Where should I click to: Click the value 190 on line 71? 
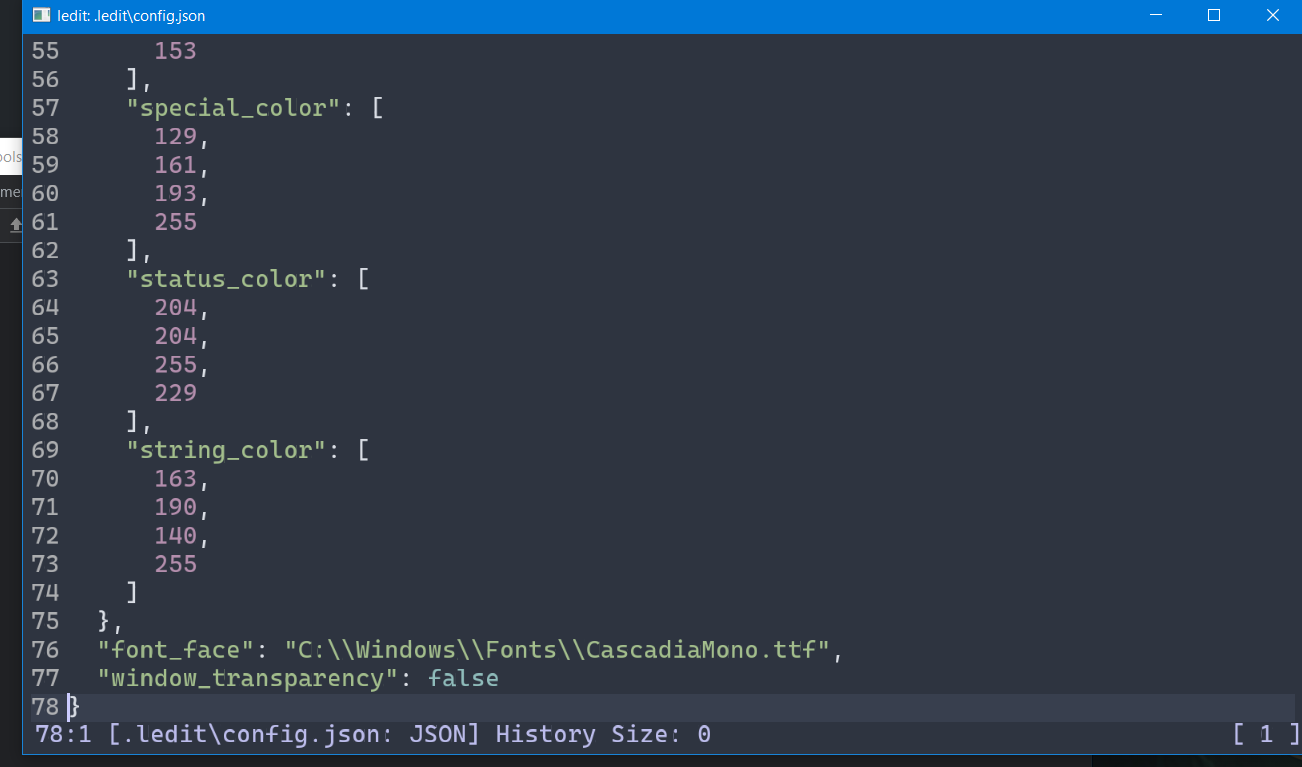click(x=175, y=507)
